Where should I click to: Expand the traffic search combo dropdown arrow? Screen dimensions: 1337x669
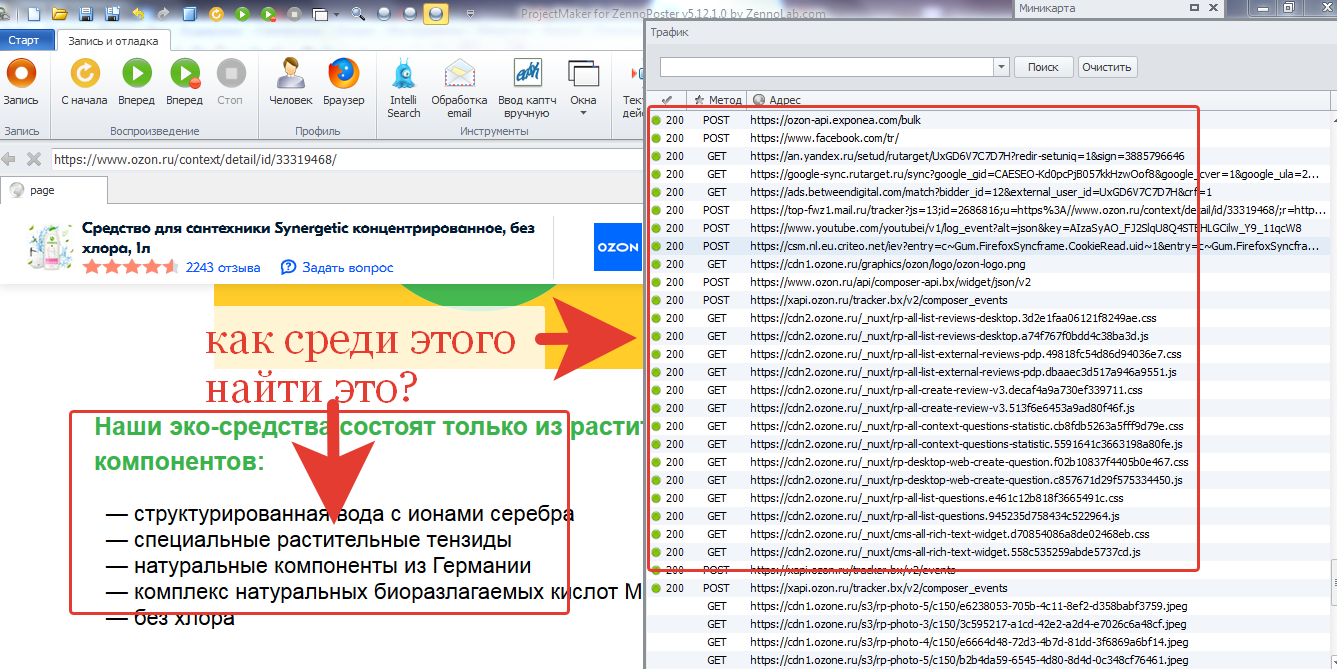(x=1001, y=67)
